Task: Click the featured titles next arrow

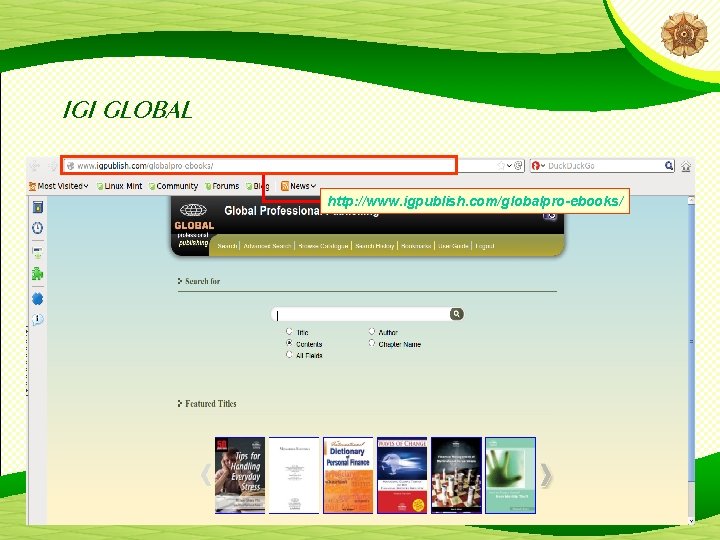Action: click(546, 475)
